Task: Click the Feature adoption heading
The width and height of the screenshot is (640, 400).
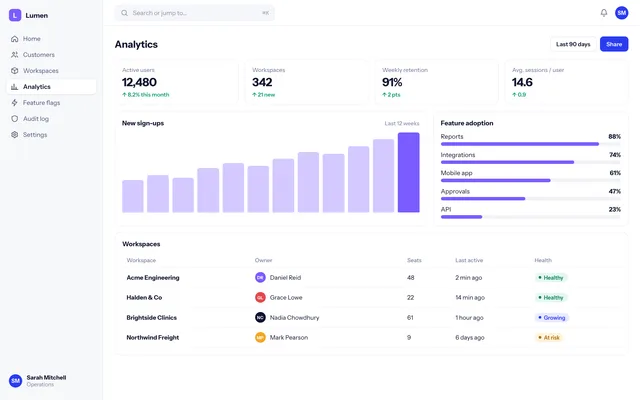Action: 467,123
